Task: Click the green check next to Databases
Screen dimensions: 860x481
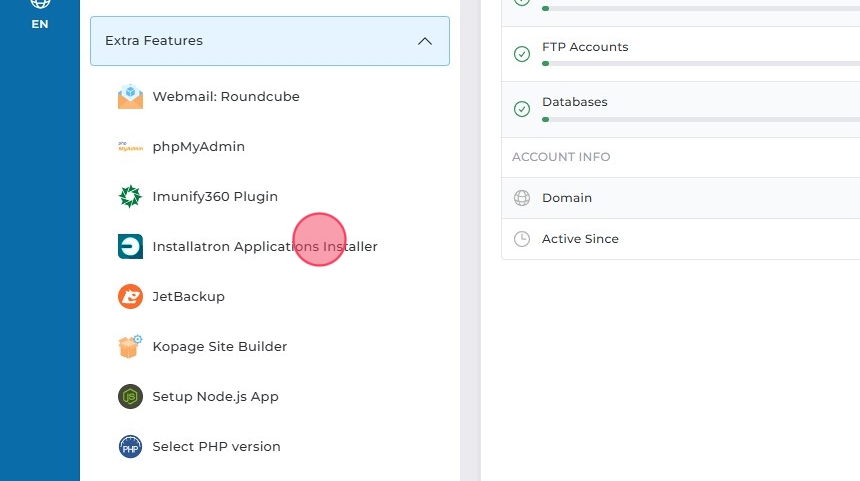Action: [521, 109]
